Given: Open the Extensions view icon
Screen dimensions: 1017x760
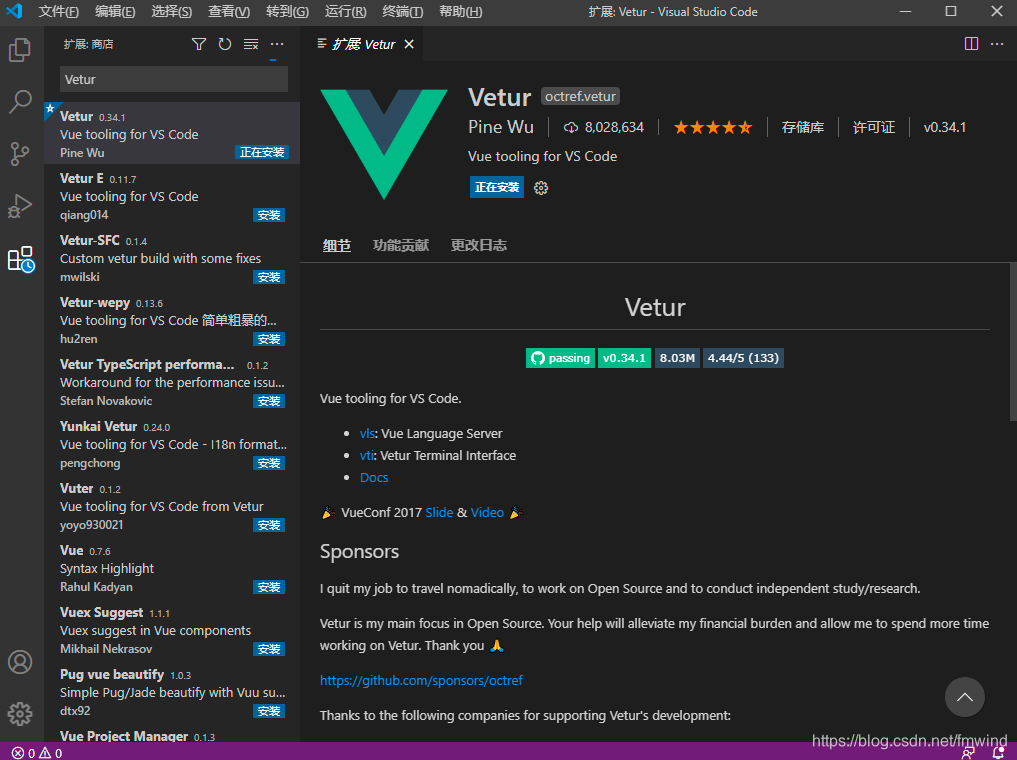Looking at the screenshot, I should coord(20,259).
